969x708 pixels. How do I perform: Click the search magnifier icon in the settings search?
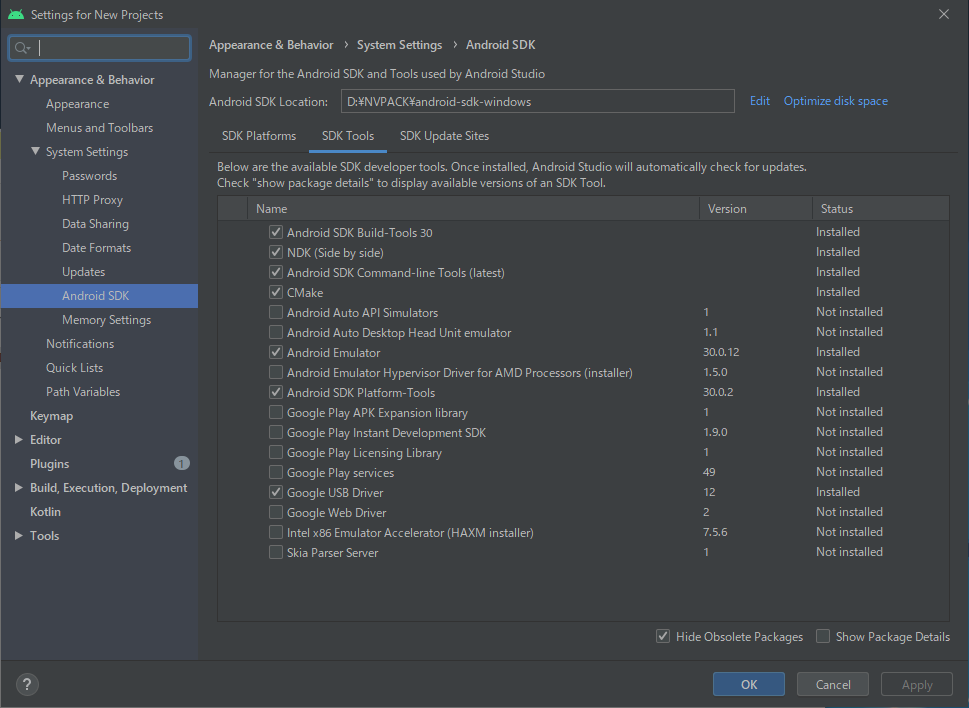pyautogui.click(x=22, y=48)
